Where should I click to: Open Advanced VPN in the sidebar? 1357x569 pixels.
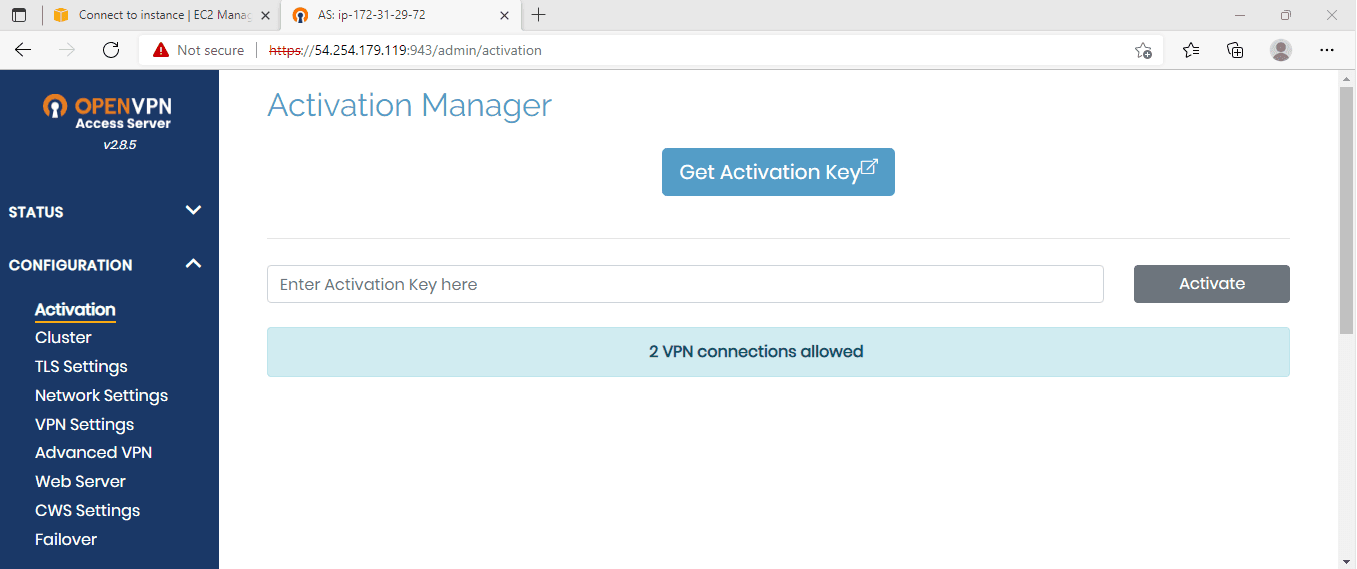pyautogui.click(x=93, y=453)
